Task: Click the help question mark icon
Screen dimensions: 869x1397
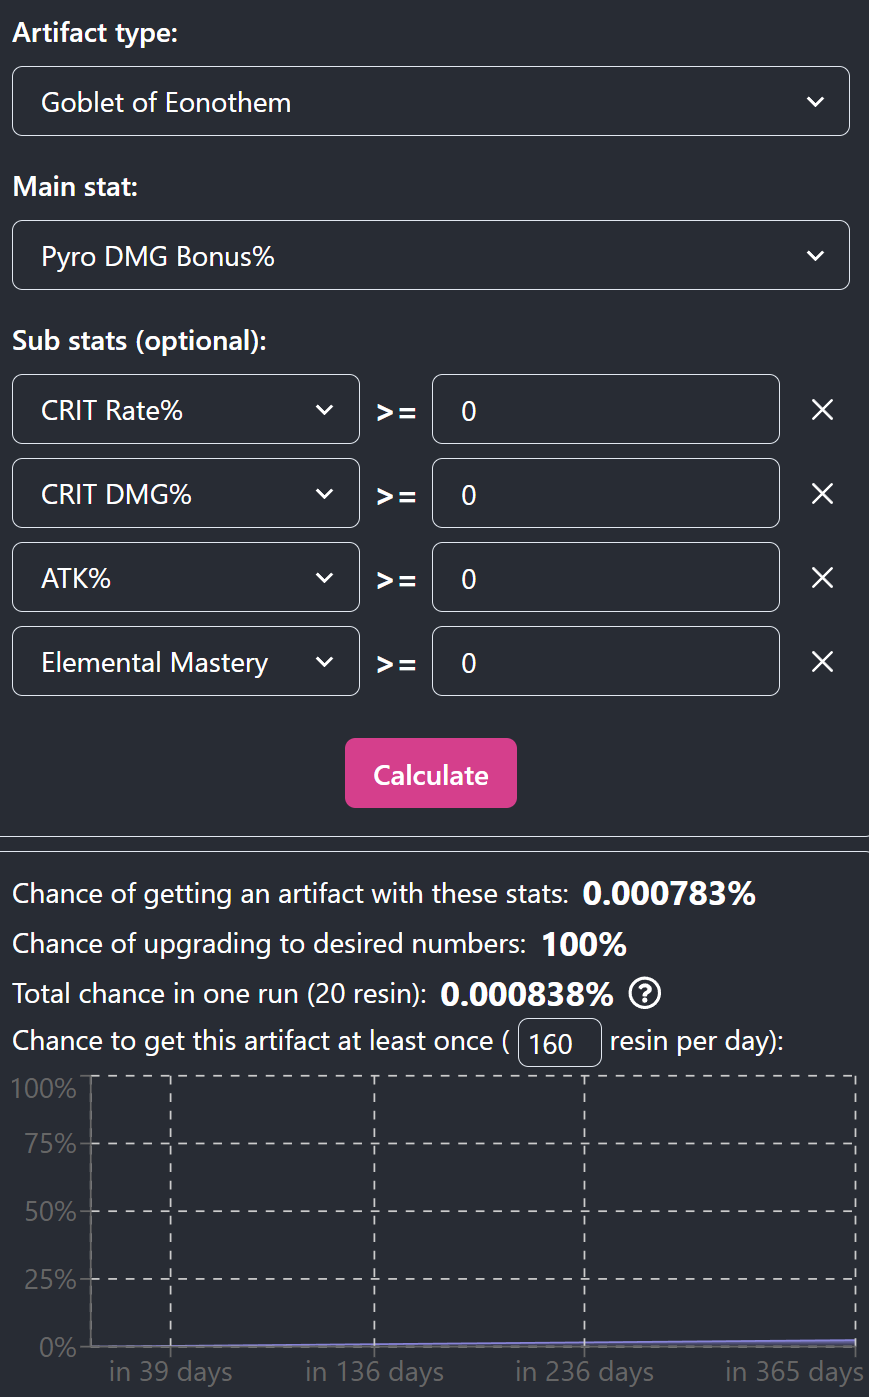Action: (645, 994)
